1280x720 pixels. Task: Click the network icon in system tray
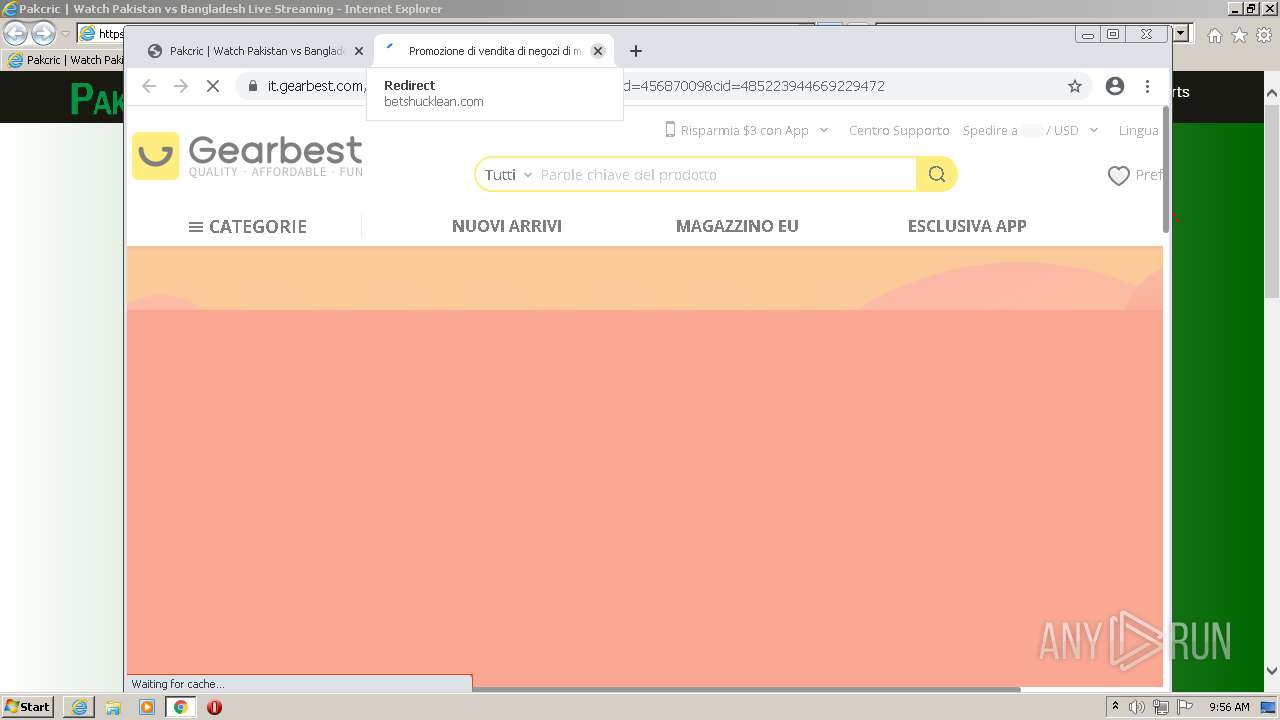(x=1161, y=707)
